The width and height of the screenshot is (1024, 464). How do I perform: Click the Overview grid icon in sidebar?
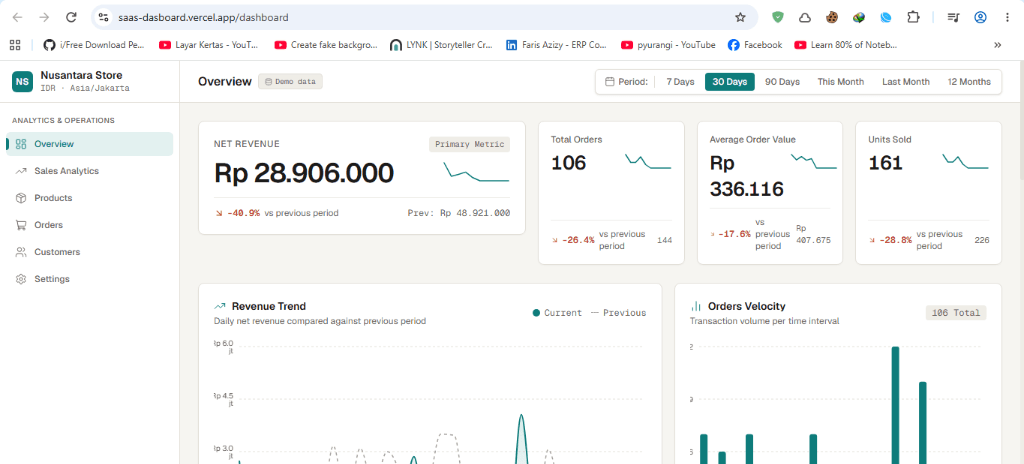[21, 144]
